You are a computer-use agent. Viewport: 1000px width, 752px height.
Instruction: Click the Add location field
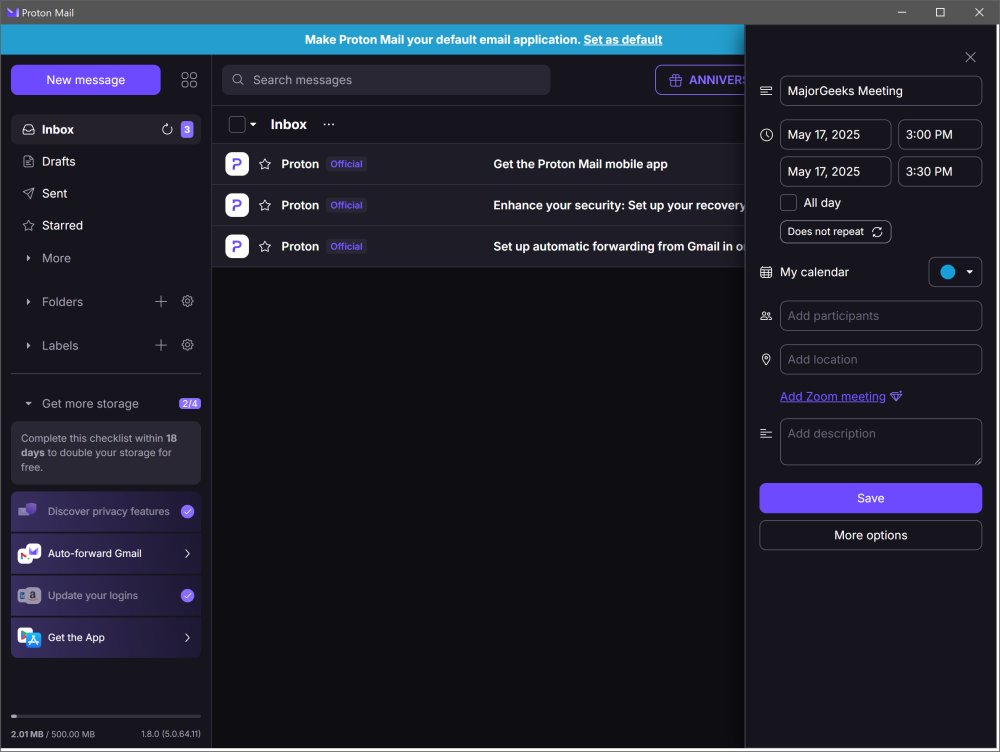coord(880,360)
